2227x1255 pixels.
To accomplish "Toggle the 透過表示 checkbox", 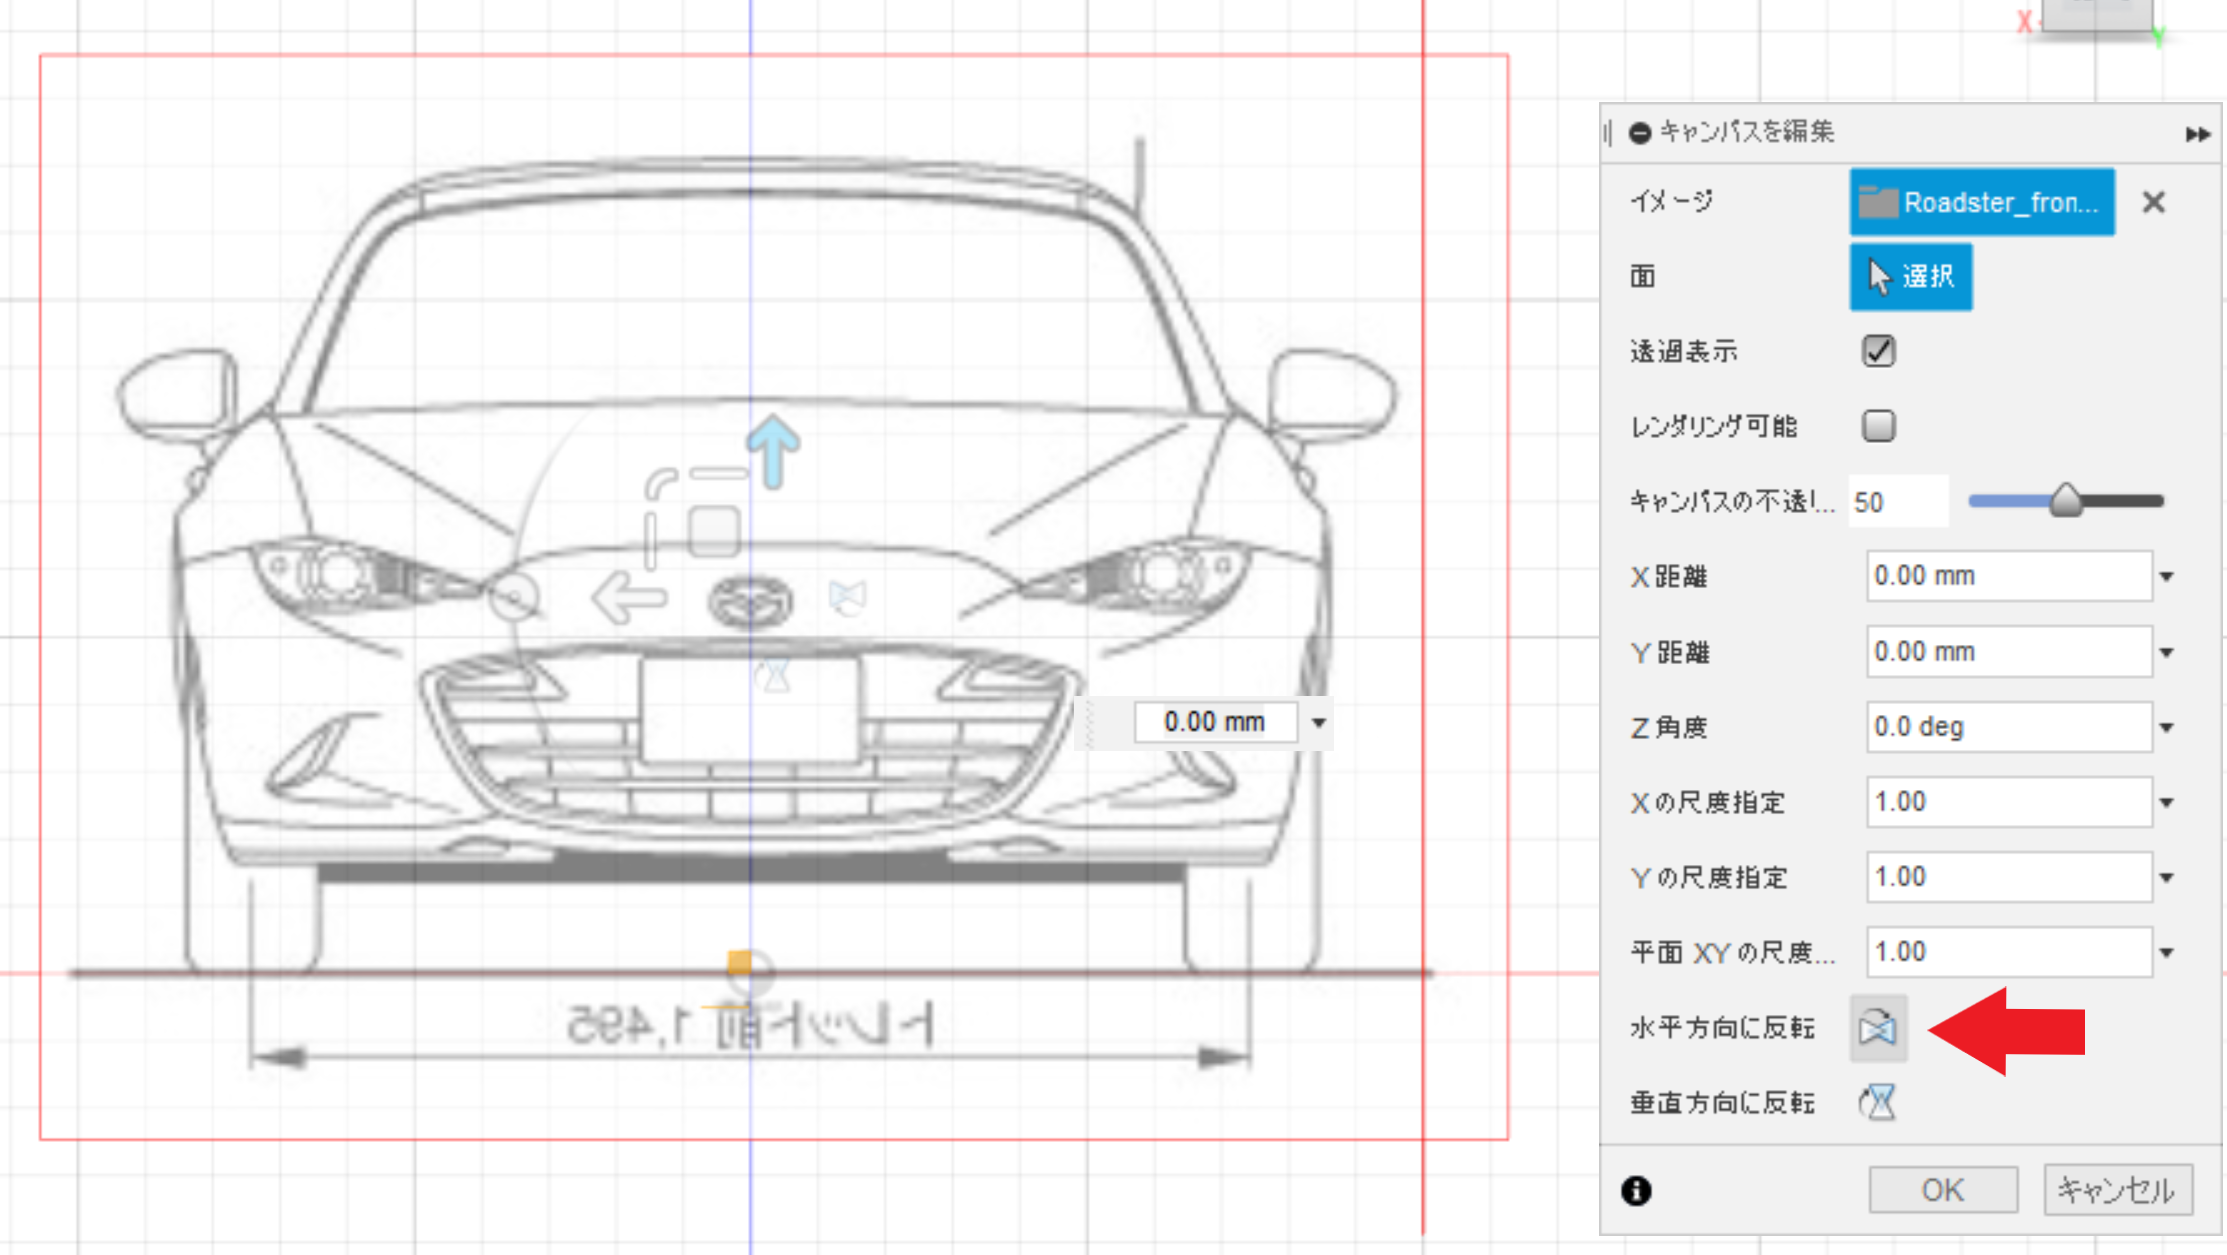I will click(1878, 351).
